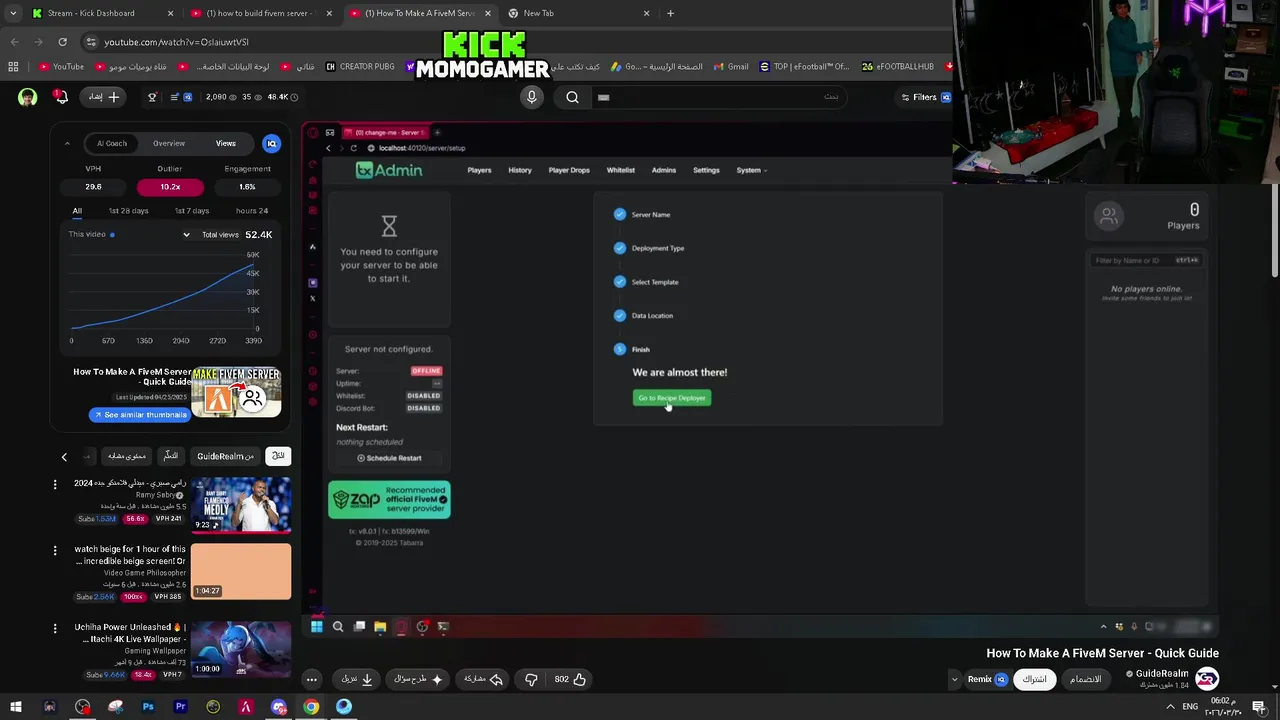Click the white Subscribe button

click(x=1035, y=679)
